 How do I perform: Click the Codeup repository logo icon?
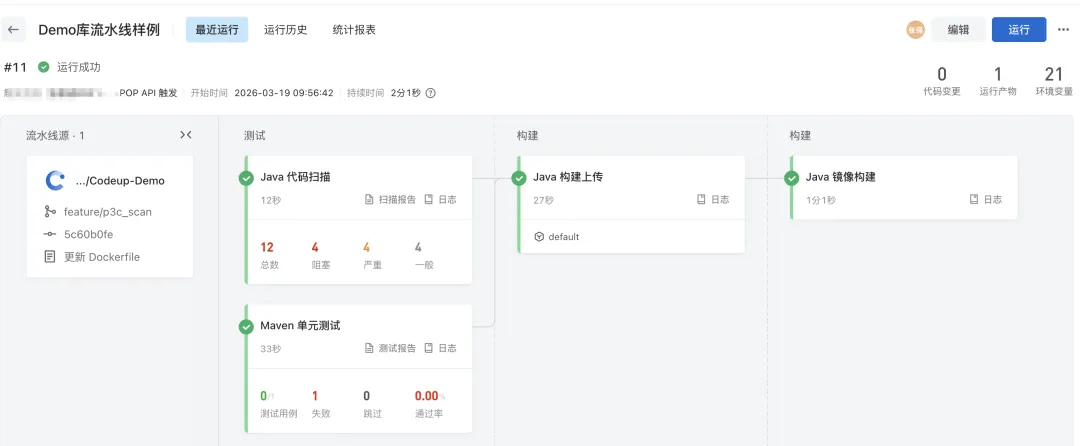[x=55, y=181]
